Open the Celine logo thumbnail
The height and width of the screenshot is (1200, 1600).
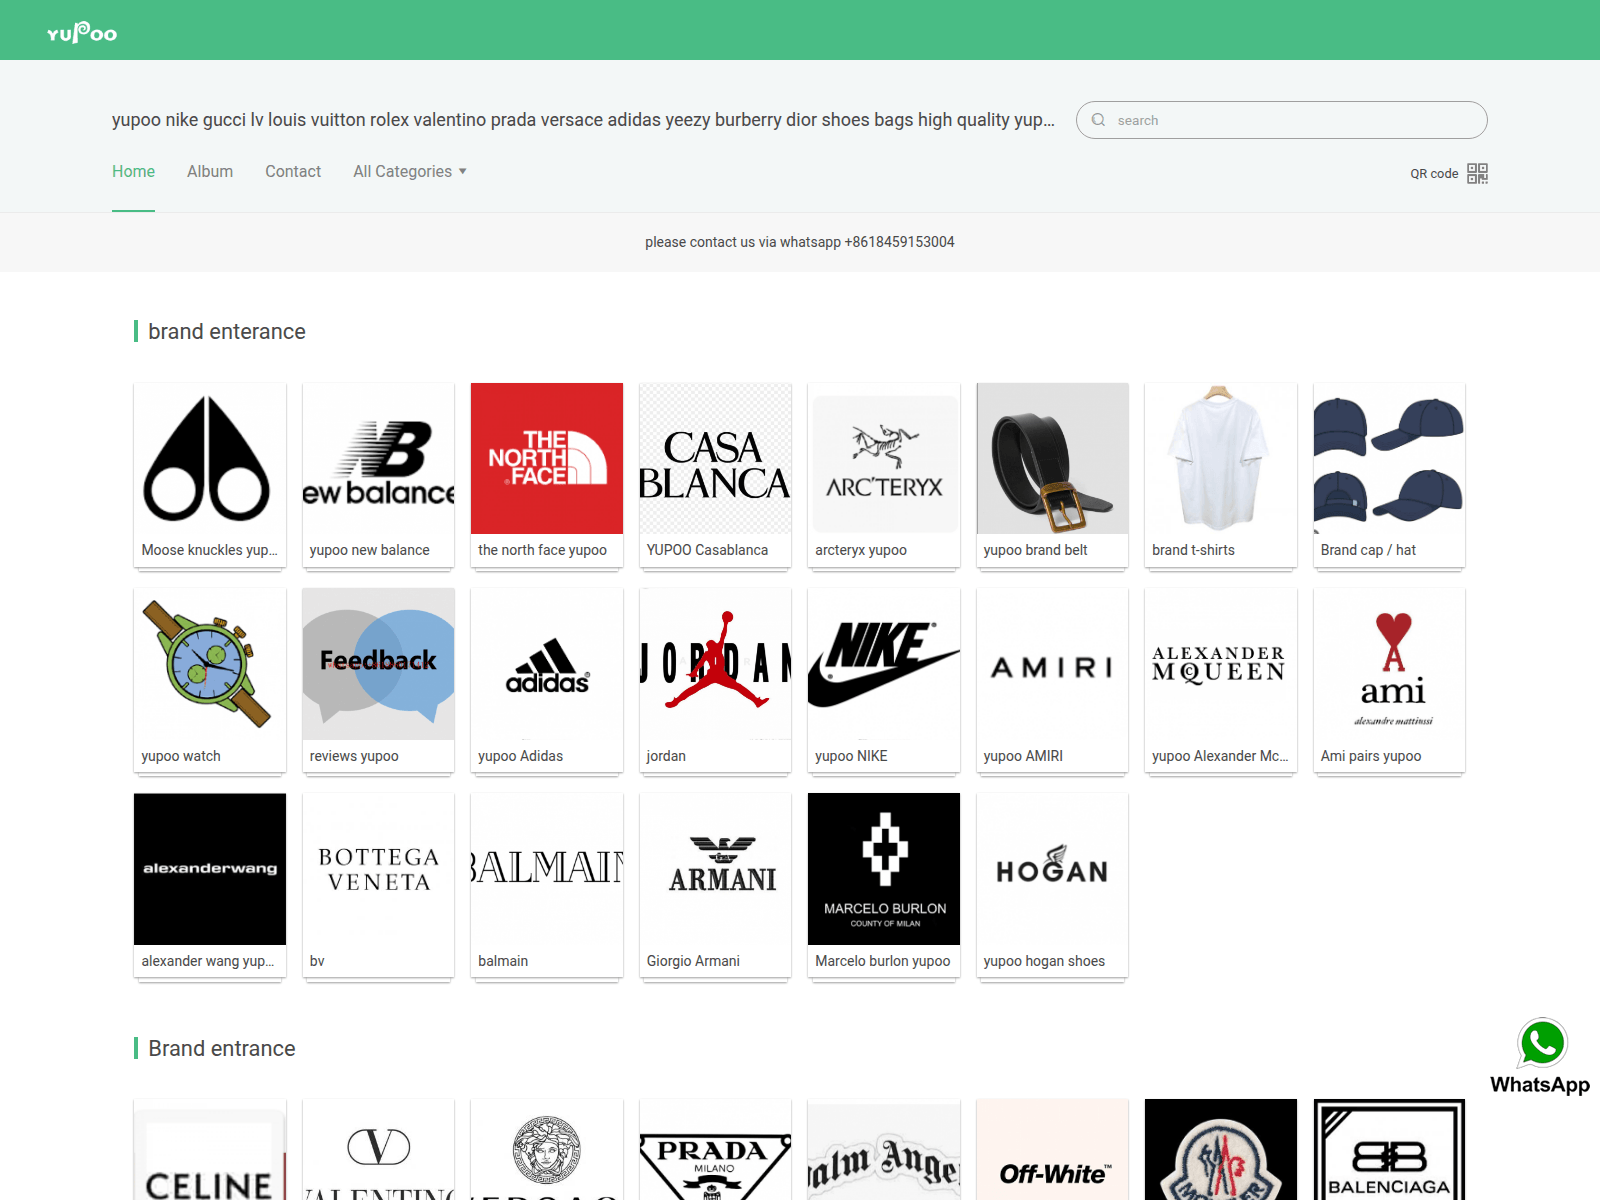click(210, 1150)
